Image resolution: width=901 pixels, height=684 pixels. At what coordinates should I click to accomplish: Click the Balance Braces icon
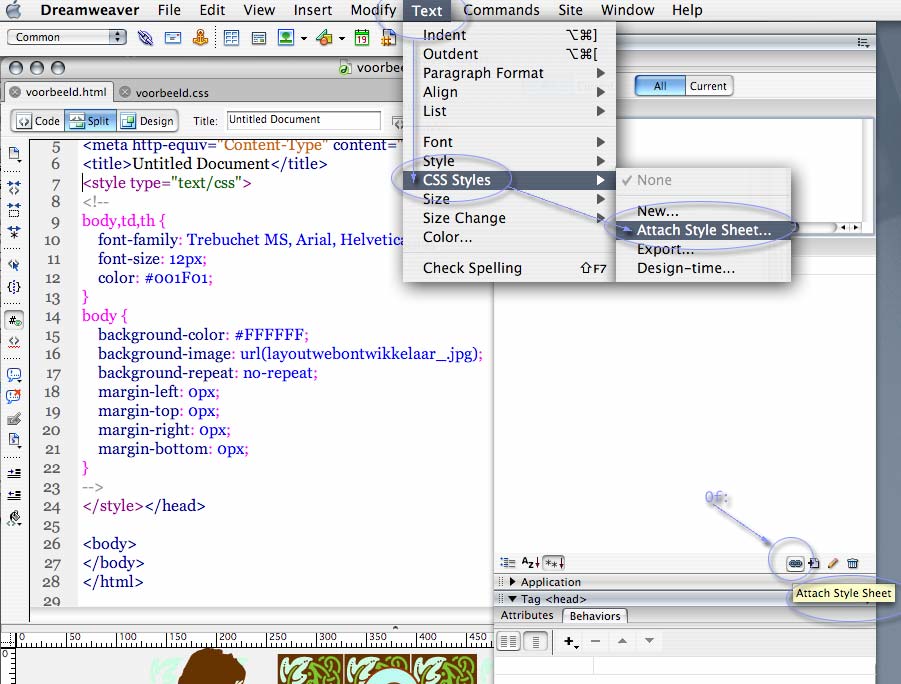(14, 287)
